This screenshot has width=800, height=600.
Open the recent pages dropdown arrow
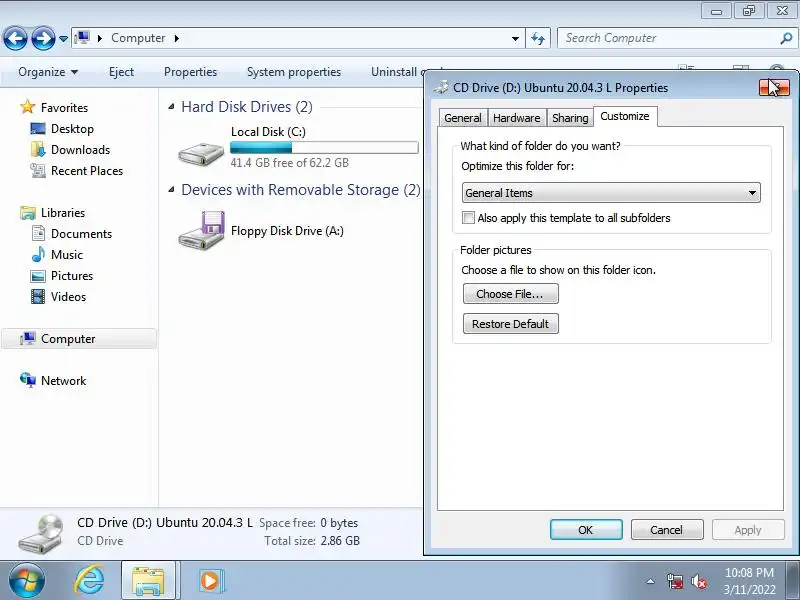[63, 39]
